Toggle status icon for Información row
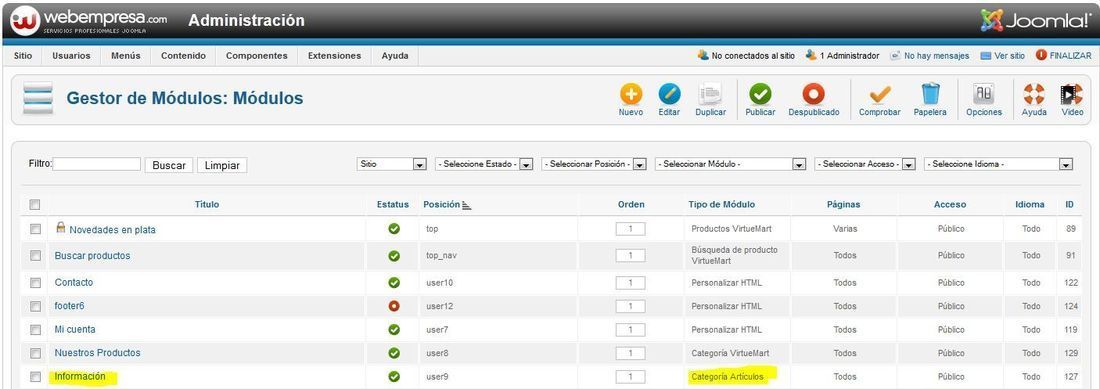Image resolution: width=1100 pixels, height=389 pixels. click(x=394, y=377)
